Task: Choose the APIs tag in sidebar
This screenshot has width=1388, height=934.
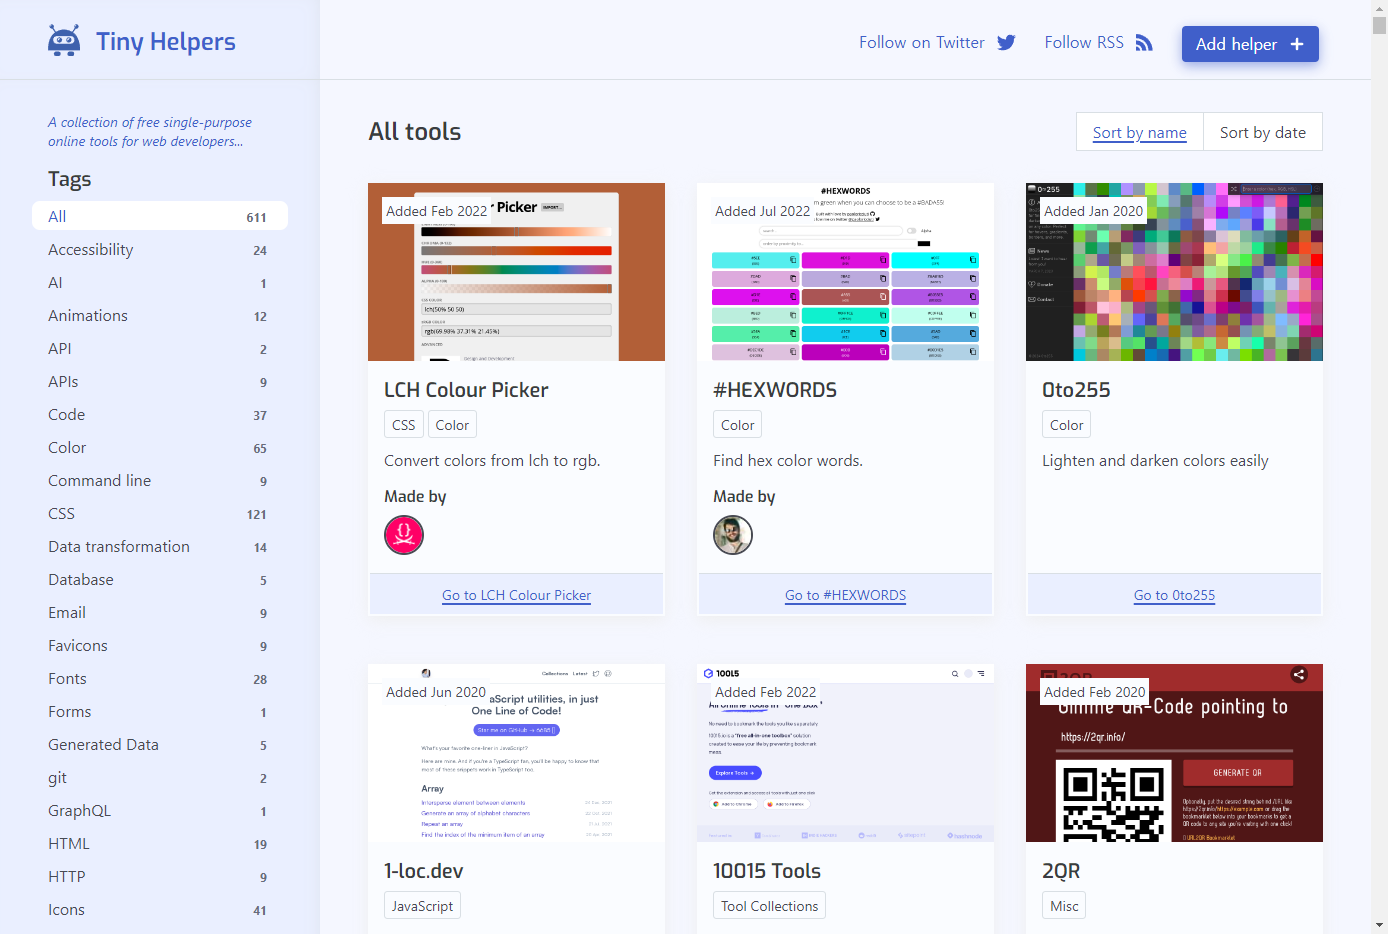Action: pyautogui.click(x=160, y=381)
